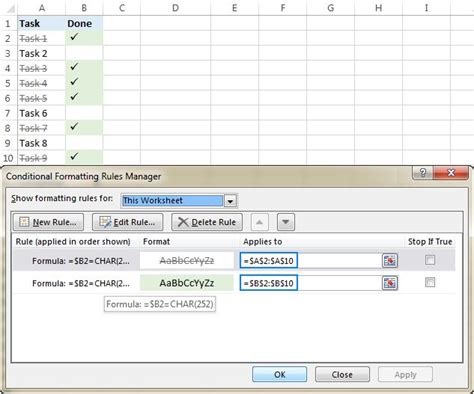Select strikethrough Task 1 cell

click(41, 38)
